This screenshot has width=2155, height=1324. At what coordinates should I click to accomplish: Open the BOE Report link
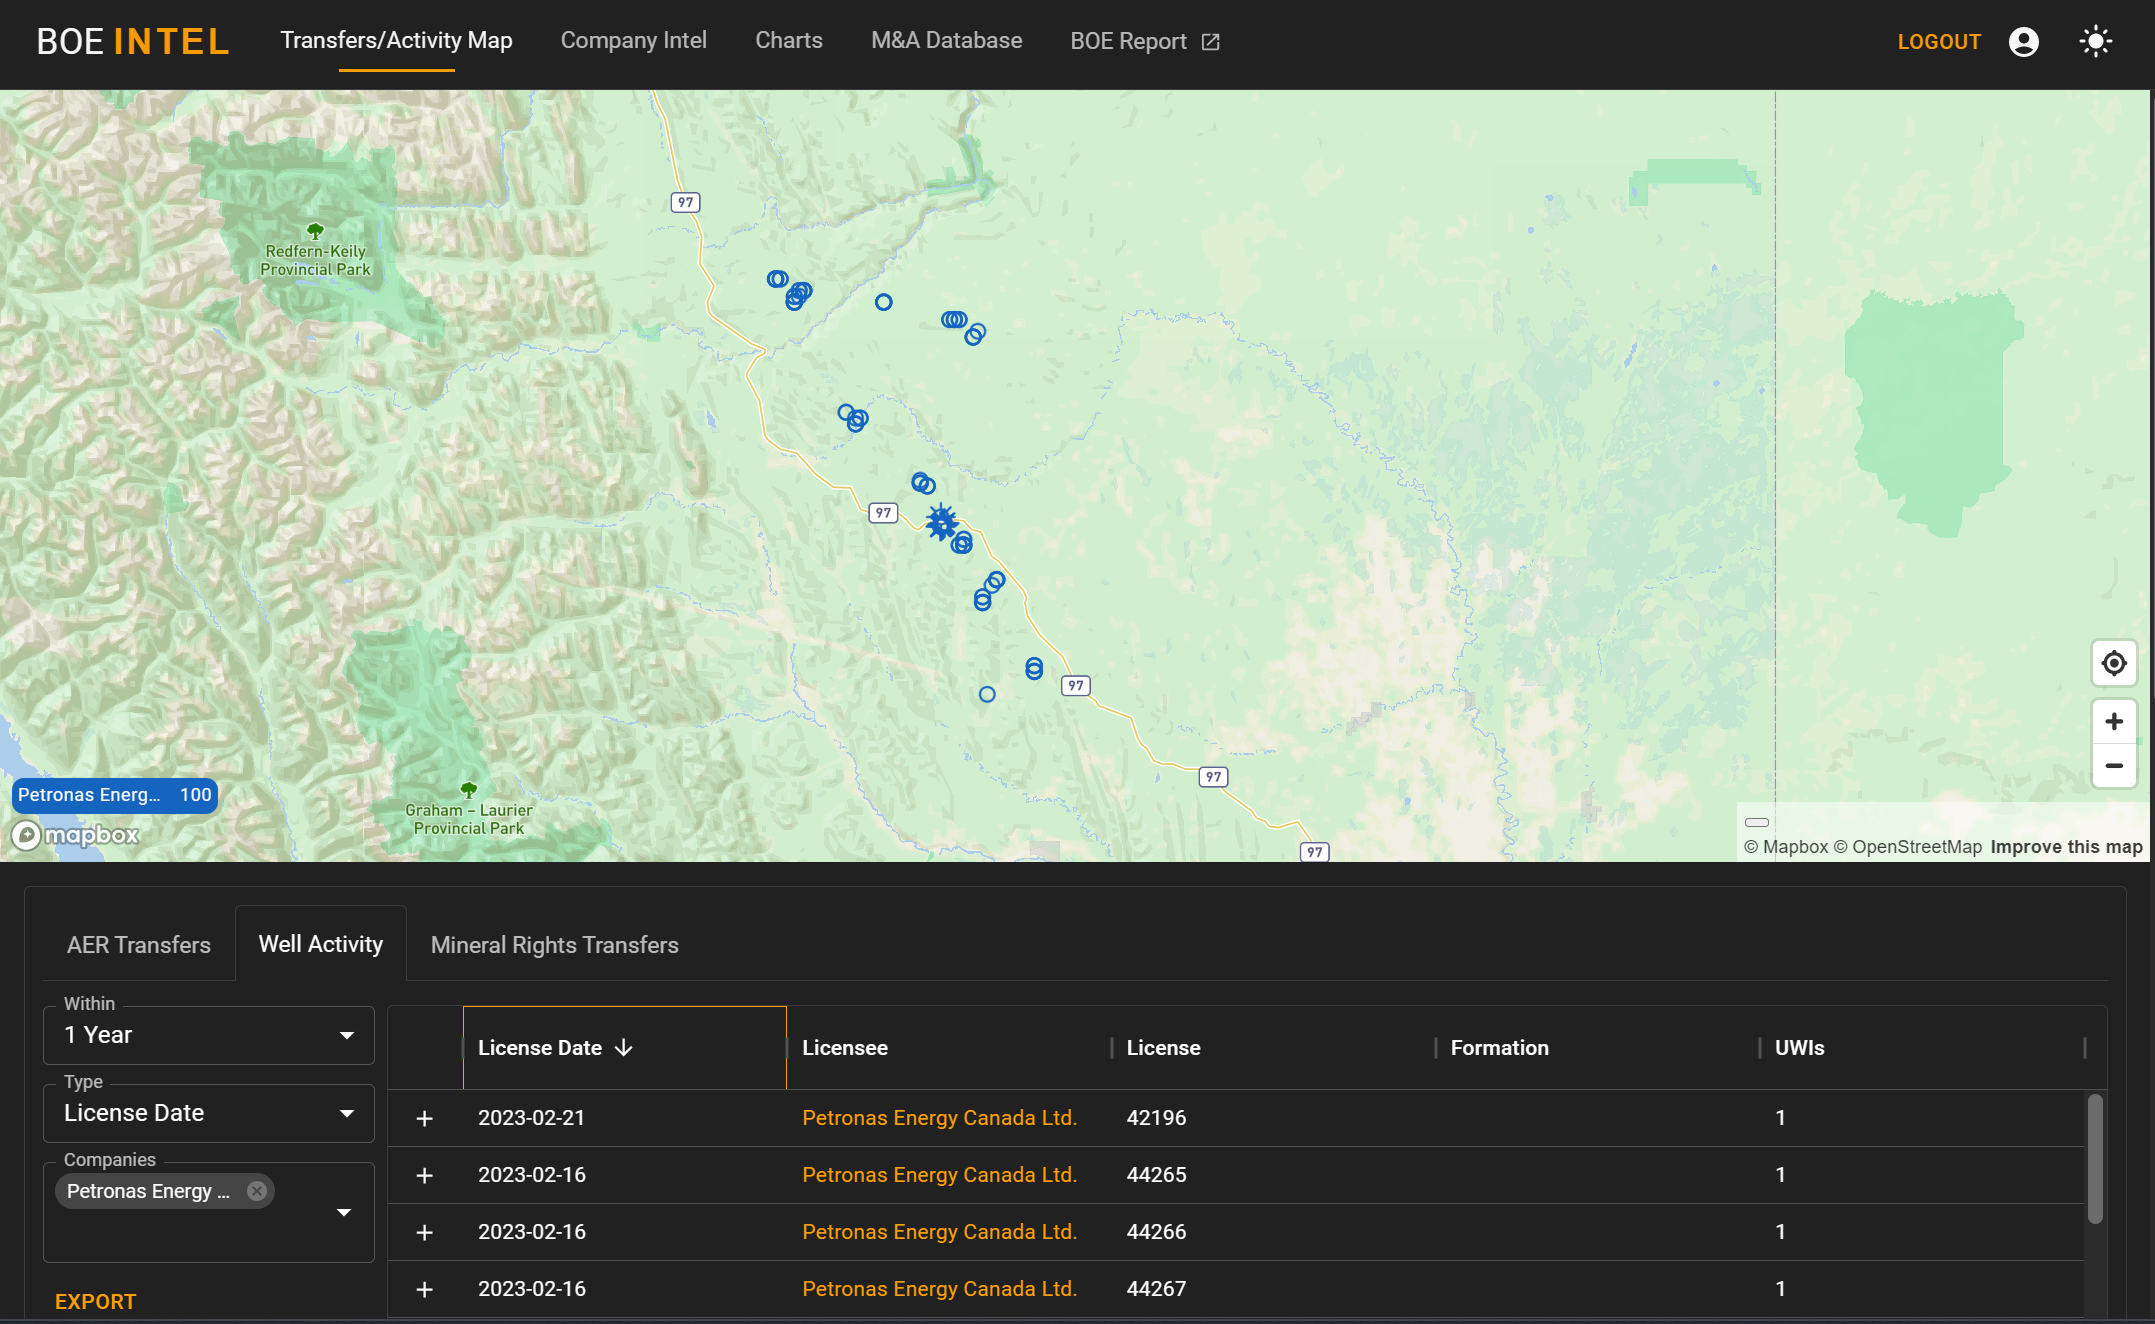pyautogui.click(x=1145, y=41)
